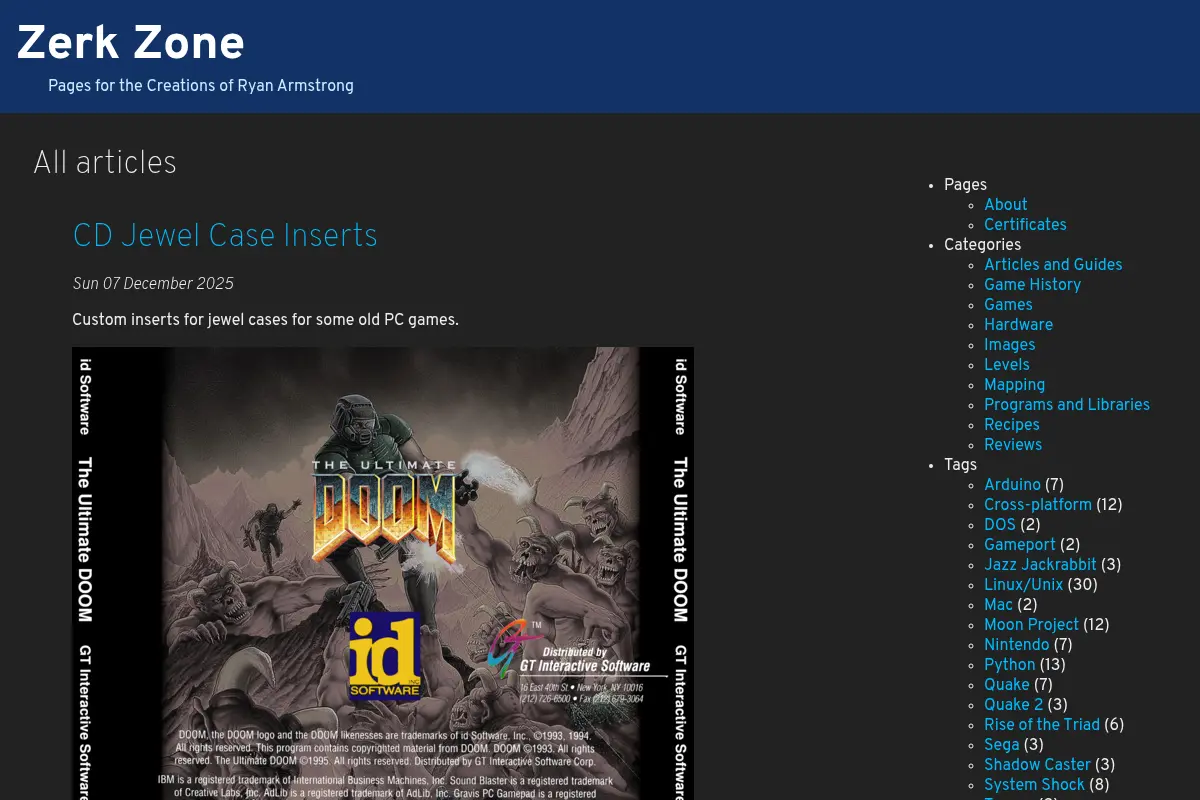Open the Reviews category
The height and width of the screenshot is (800, 1200).
tap(1013, 445)
